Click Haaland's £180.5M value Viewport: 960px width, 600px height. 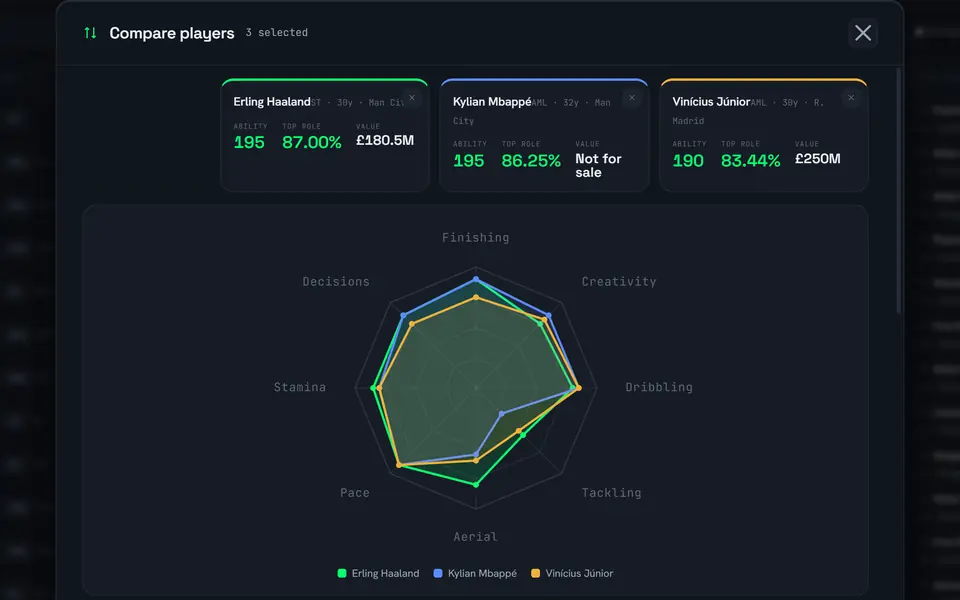point(385,140)
